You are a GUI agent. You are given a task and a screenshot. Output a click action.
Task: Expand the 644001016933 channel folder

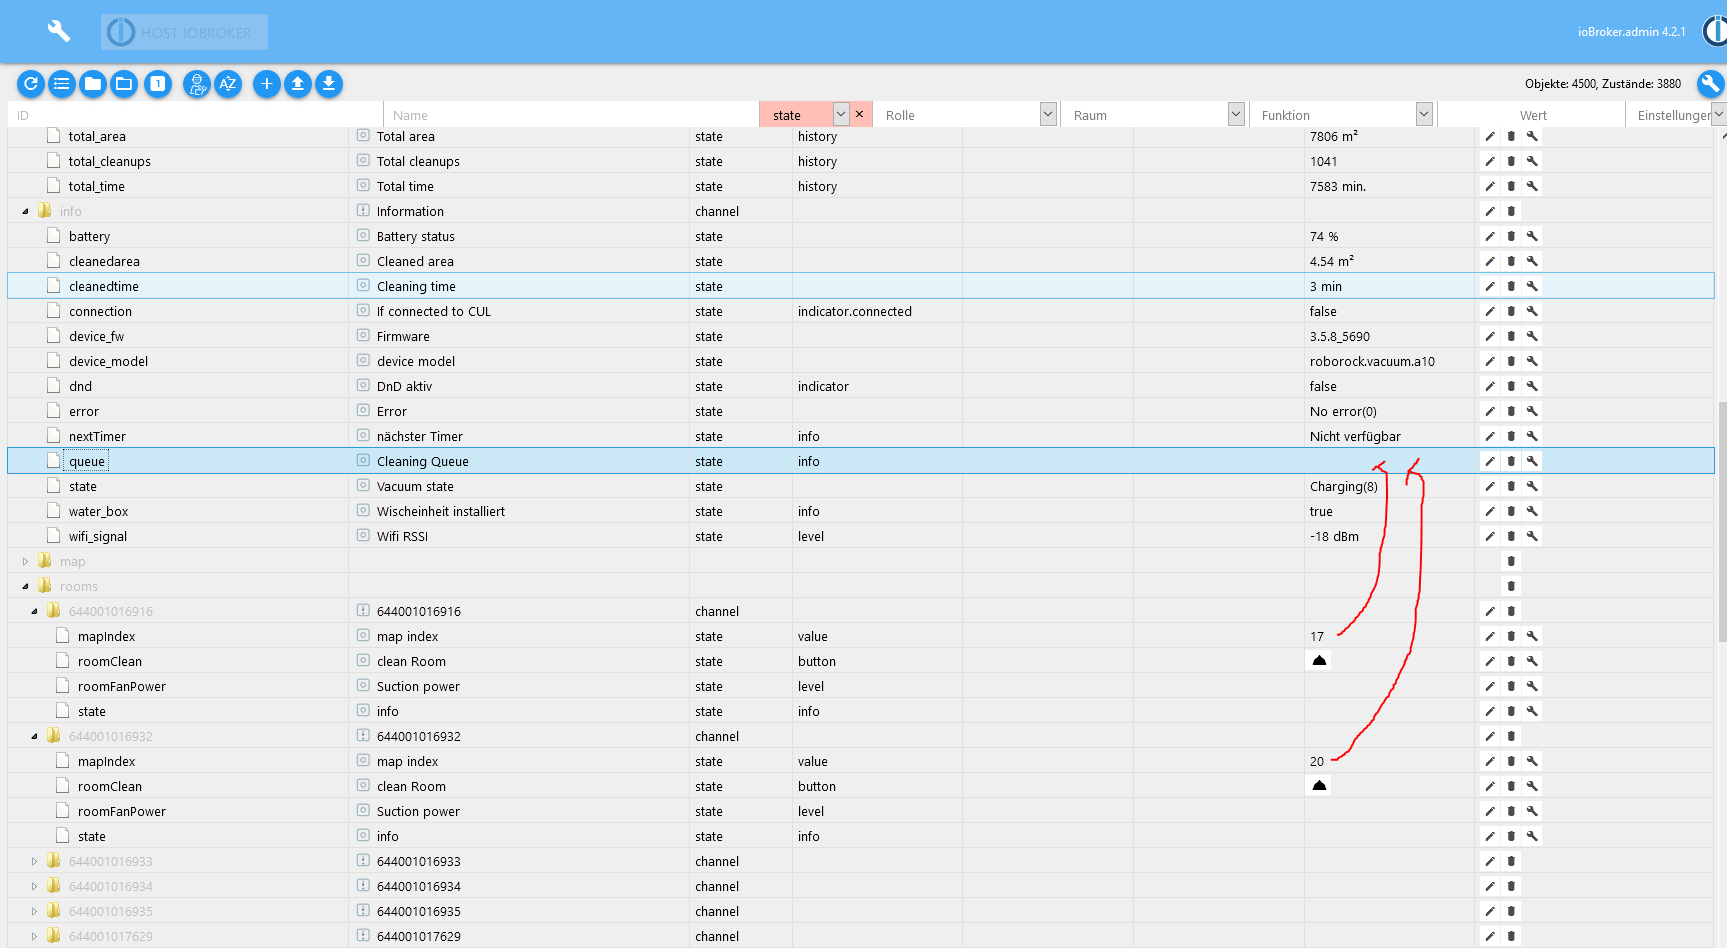(x=34, y=861)
